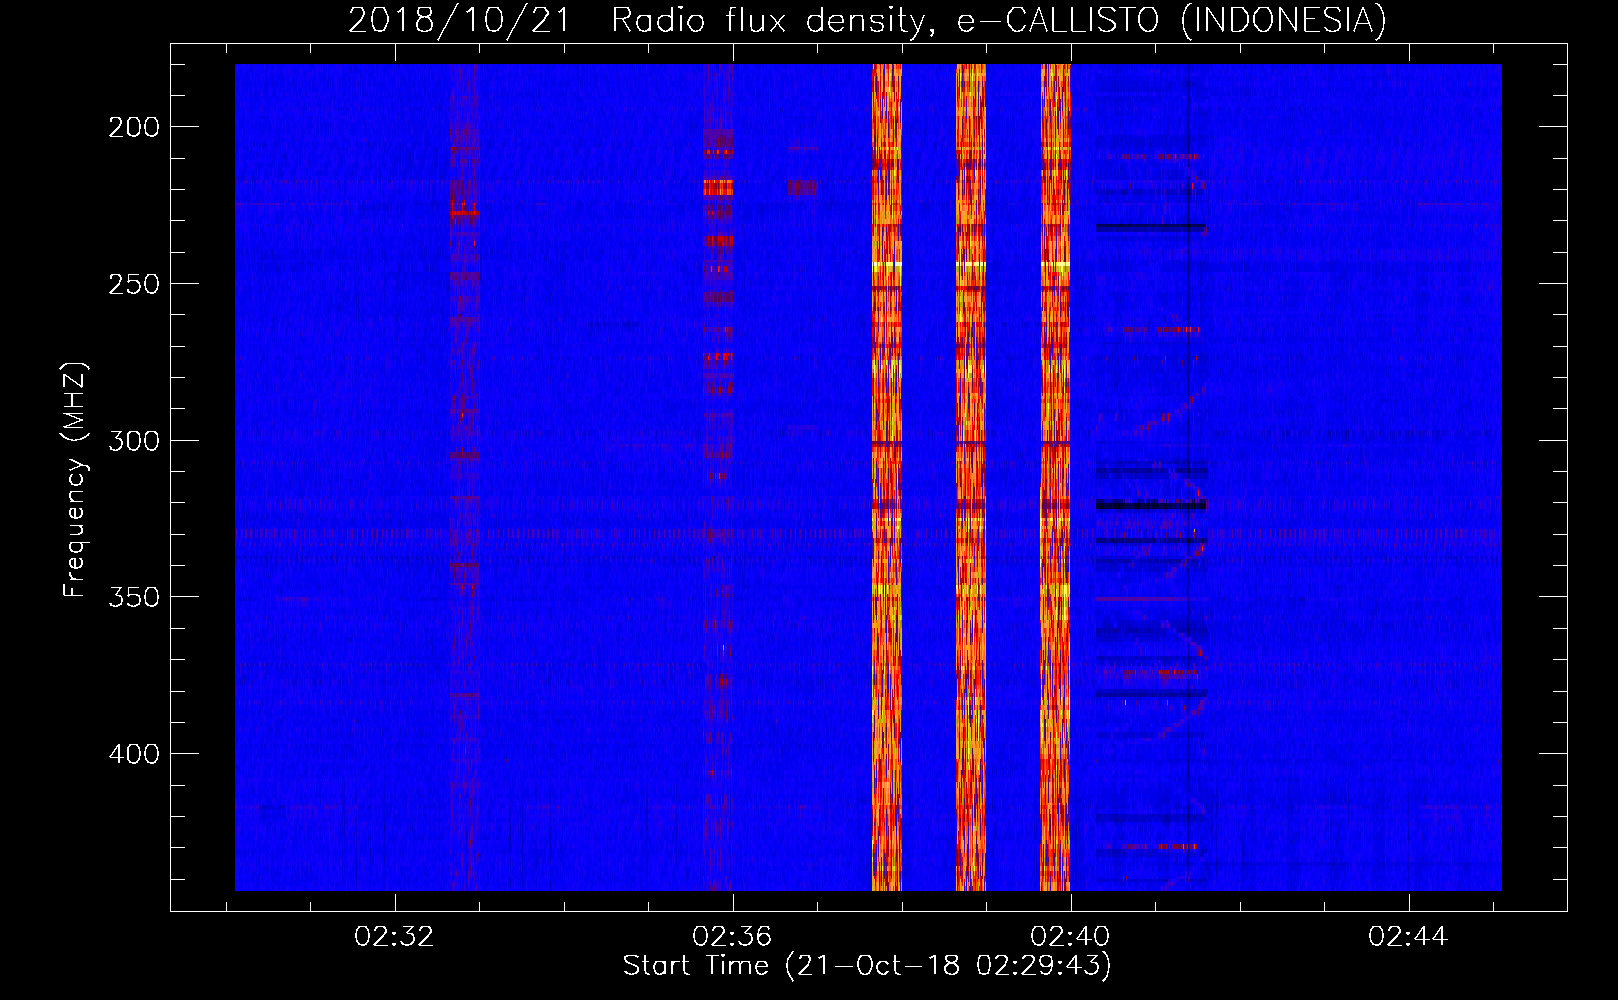Click the 'Start Time (21-Oct-18 02:29:43)' label
This screenshot has width=1618, height=1000.
pos(867,966)
